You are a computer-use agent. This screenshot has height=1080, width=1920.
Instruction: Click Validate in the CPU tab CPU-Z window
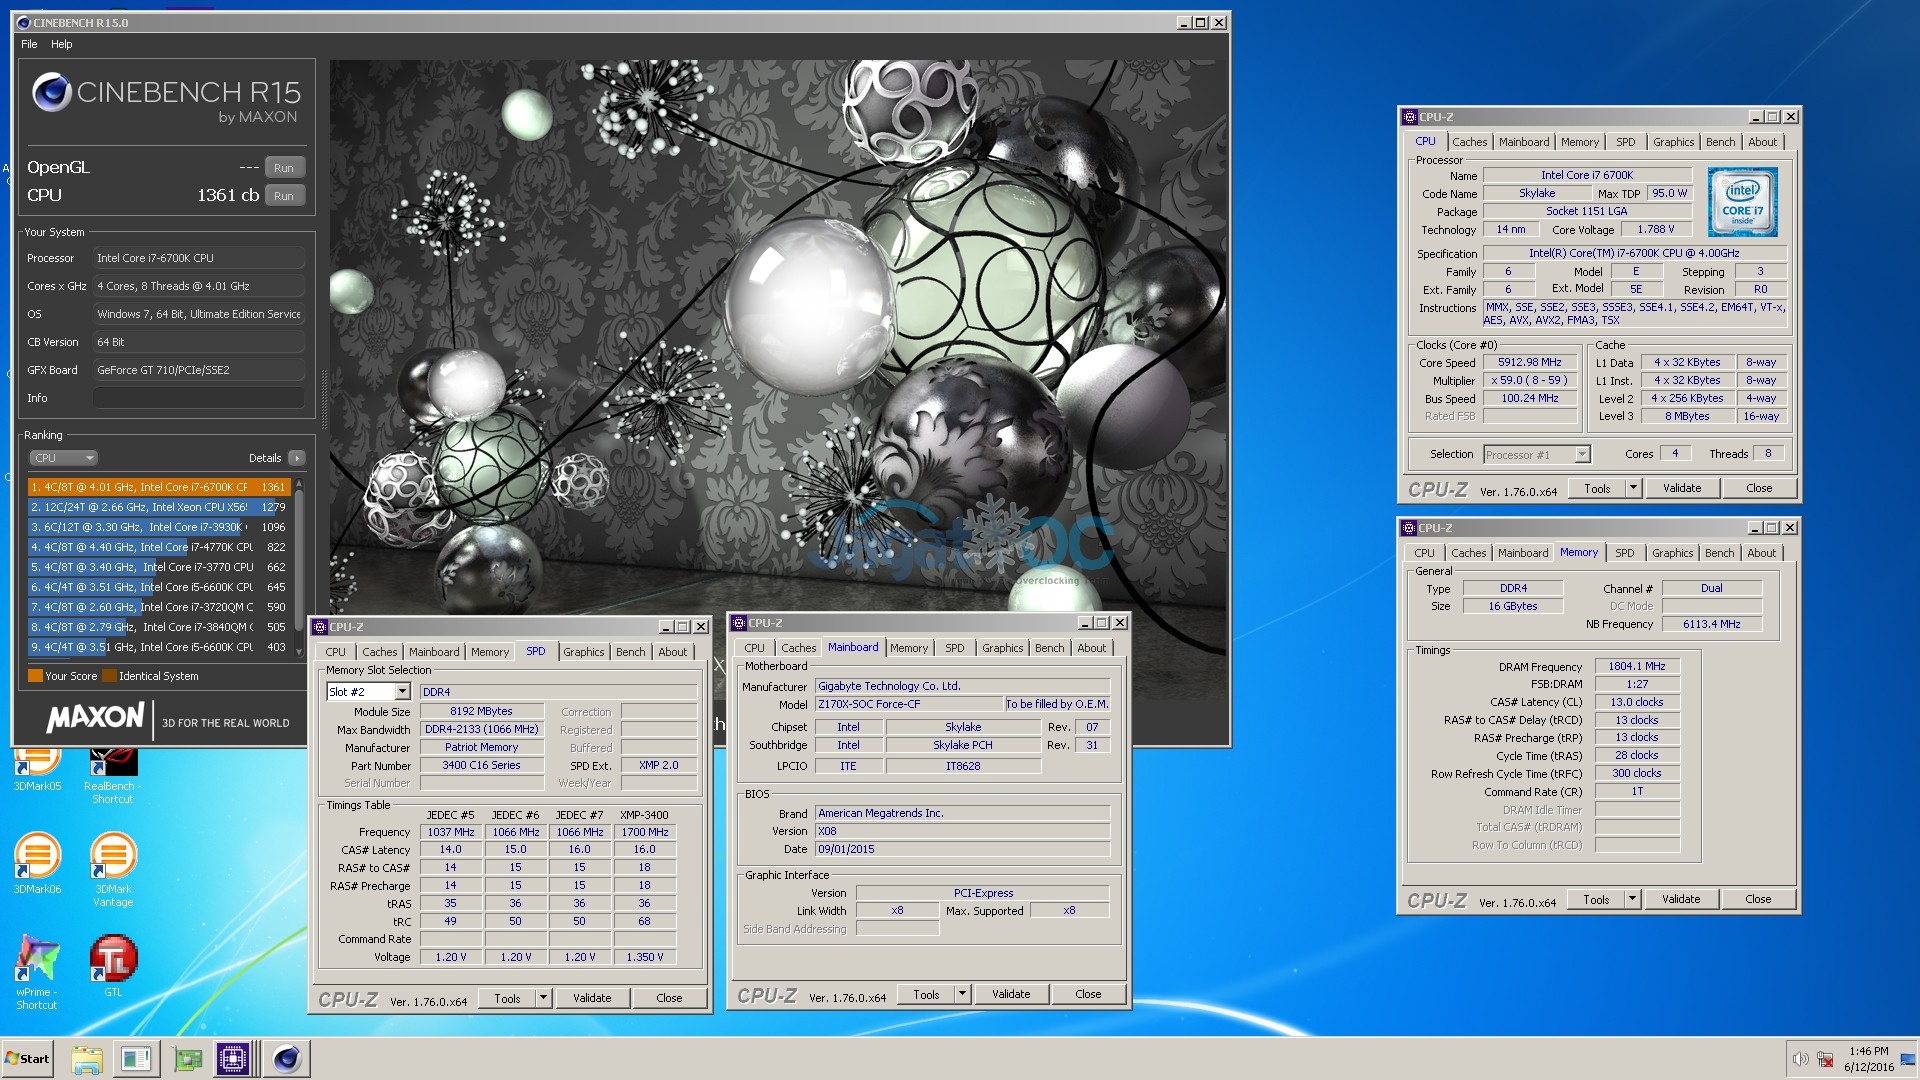click(1682, 488)
